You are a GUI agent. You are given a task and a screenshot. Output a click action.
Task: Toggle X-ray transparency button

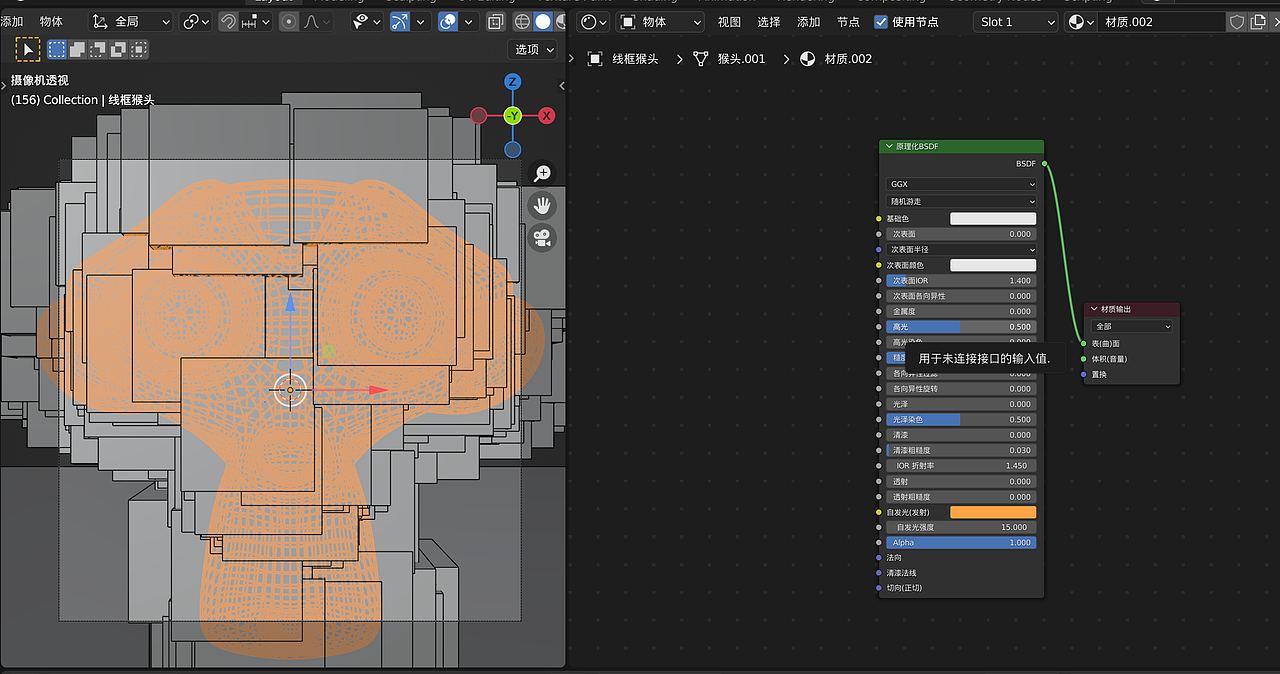click(494, 21)
